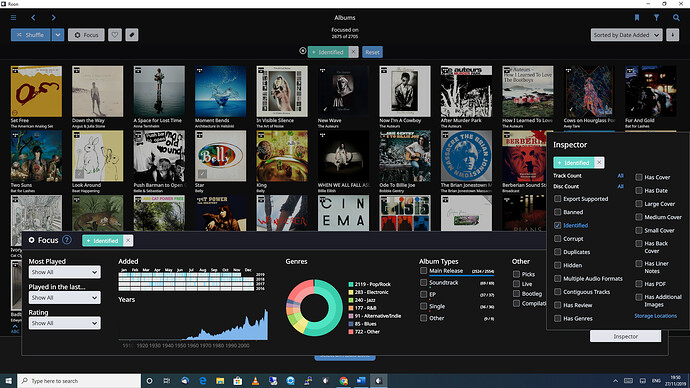Check Has Date option
The width and height of the screenshot is (690, 388).
click(x=639, y=190)
